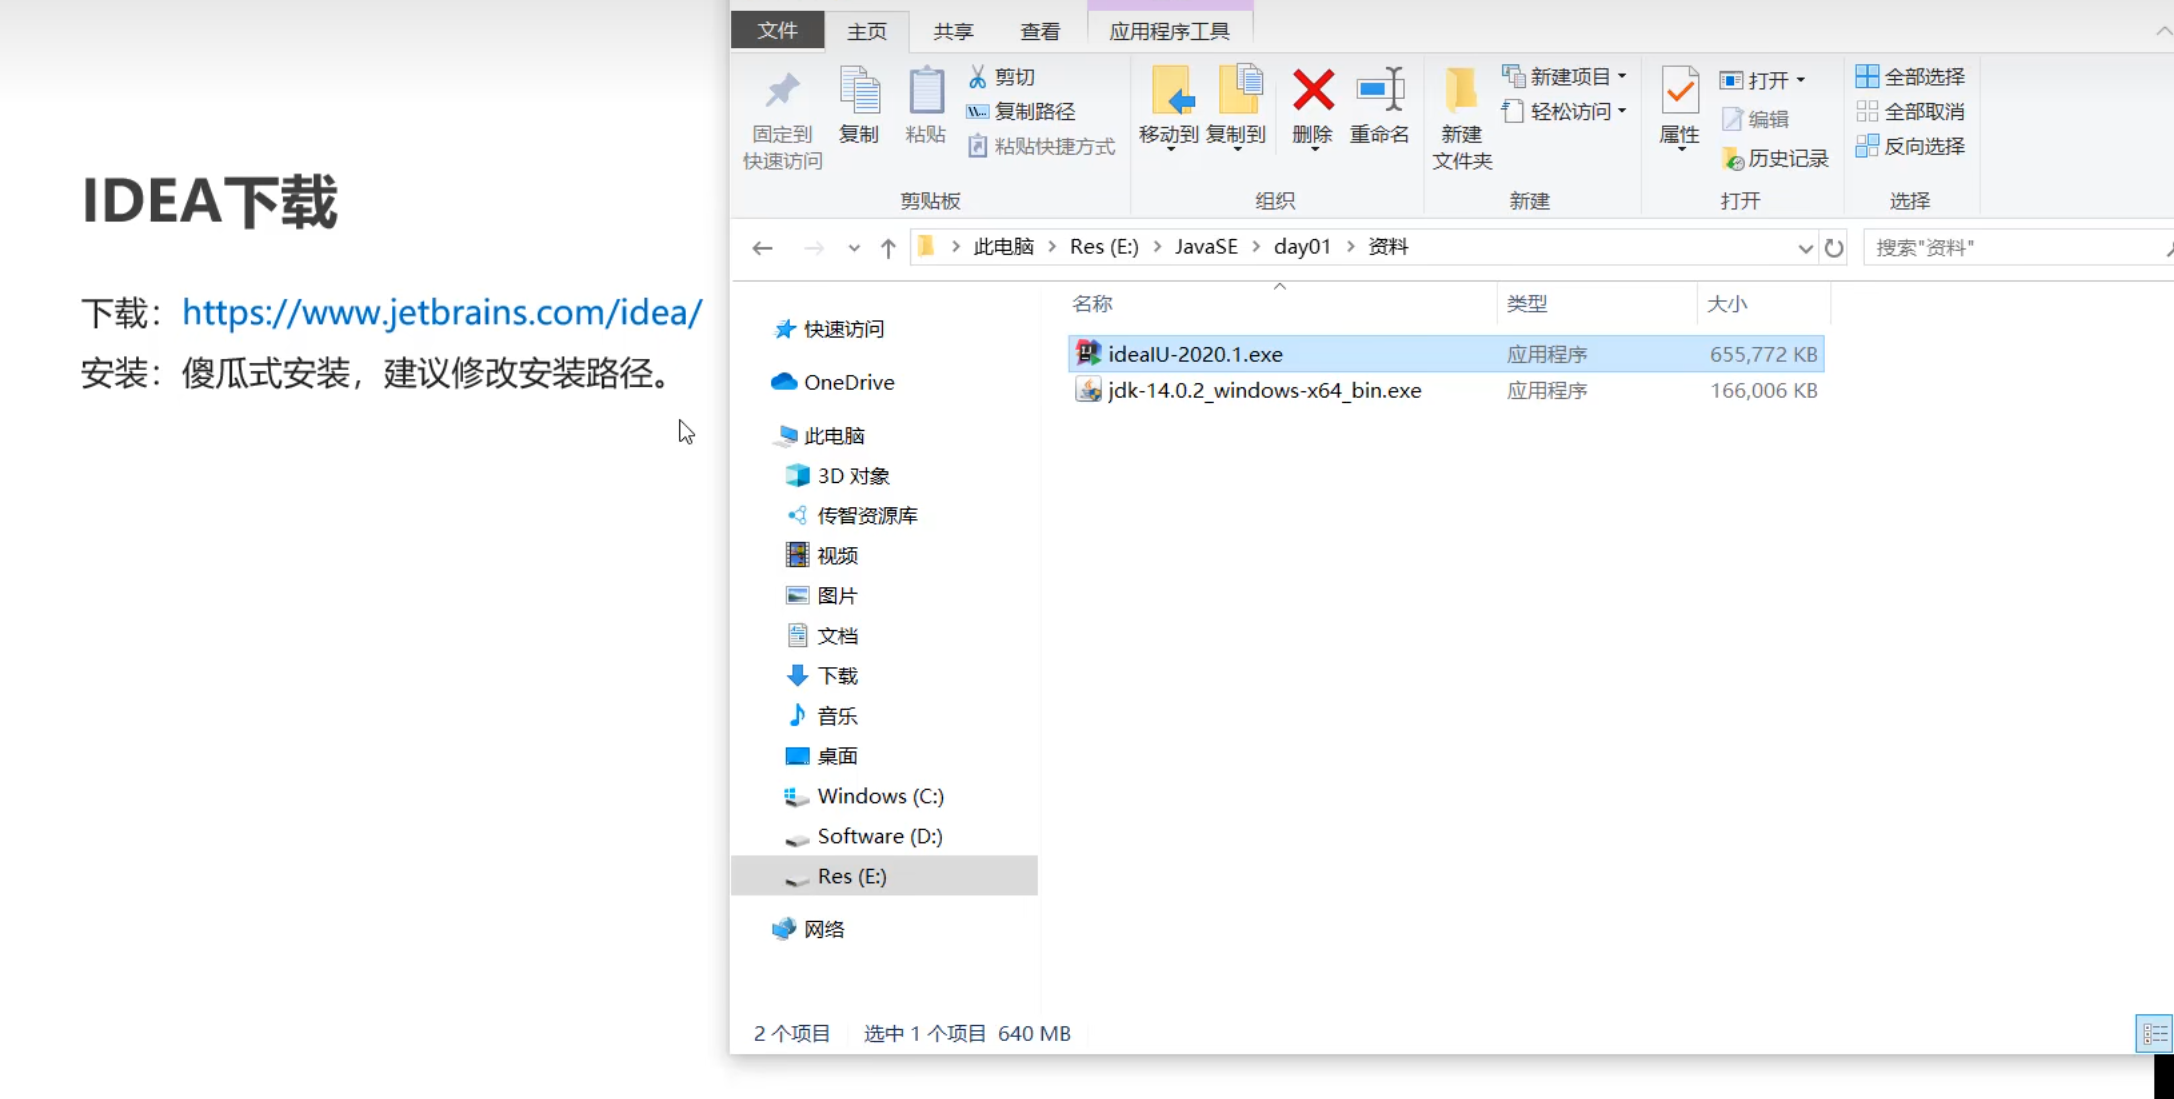The image size is (2174, 1099).
Task: Click the refresh icon beside address bar
Action: point(1833,247)
